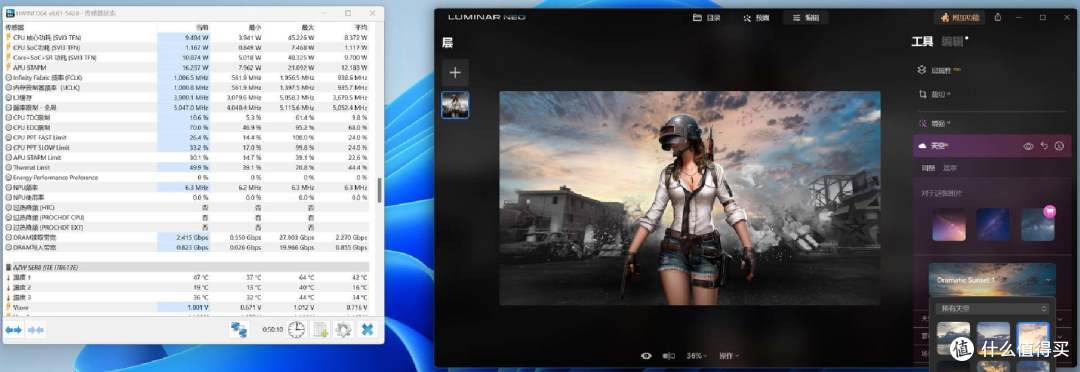Viewport: 1080px width, 372px height.
Task: Pick the first mountain sky thumbnail in list
Action: pos(953,338)
